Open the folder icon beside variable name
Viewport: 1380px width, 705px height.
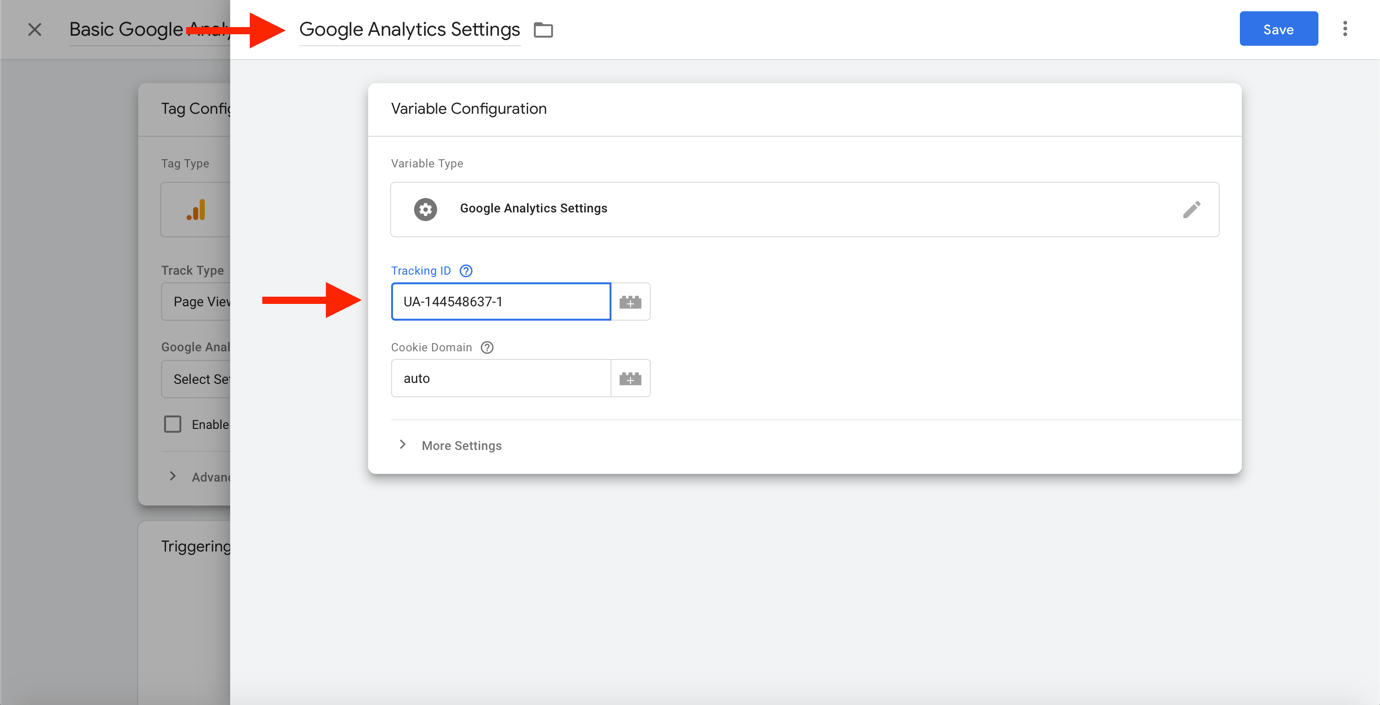click(x=543, y=30)
